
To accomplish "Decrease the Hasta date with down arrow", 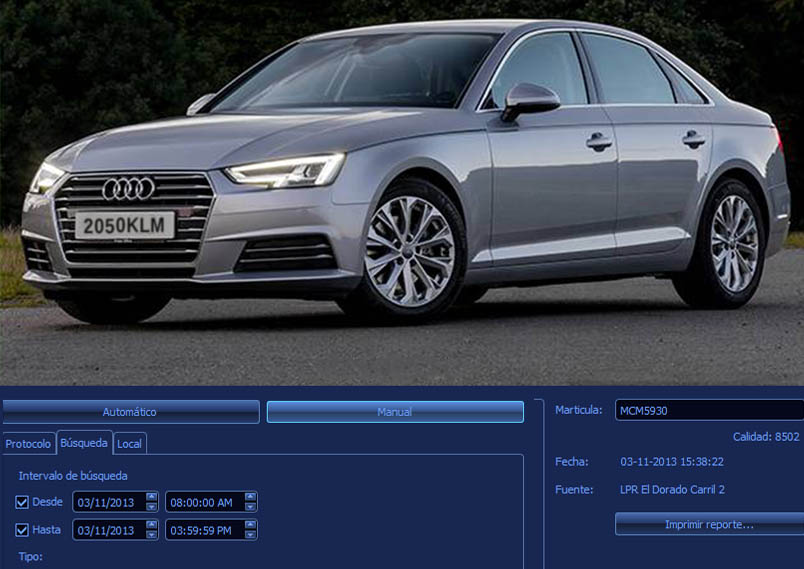I will pos(152,534).
